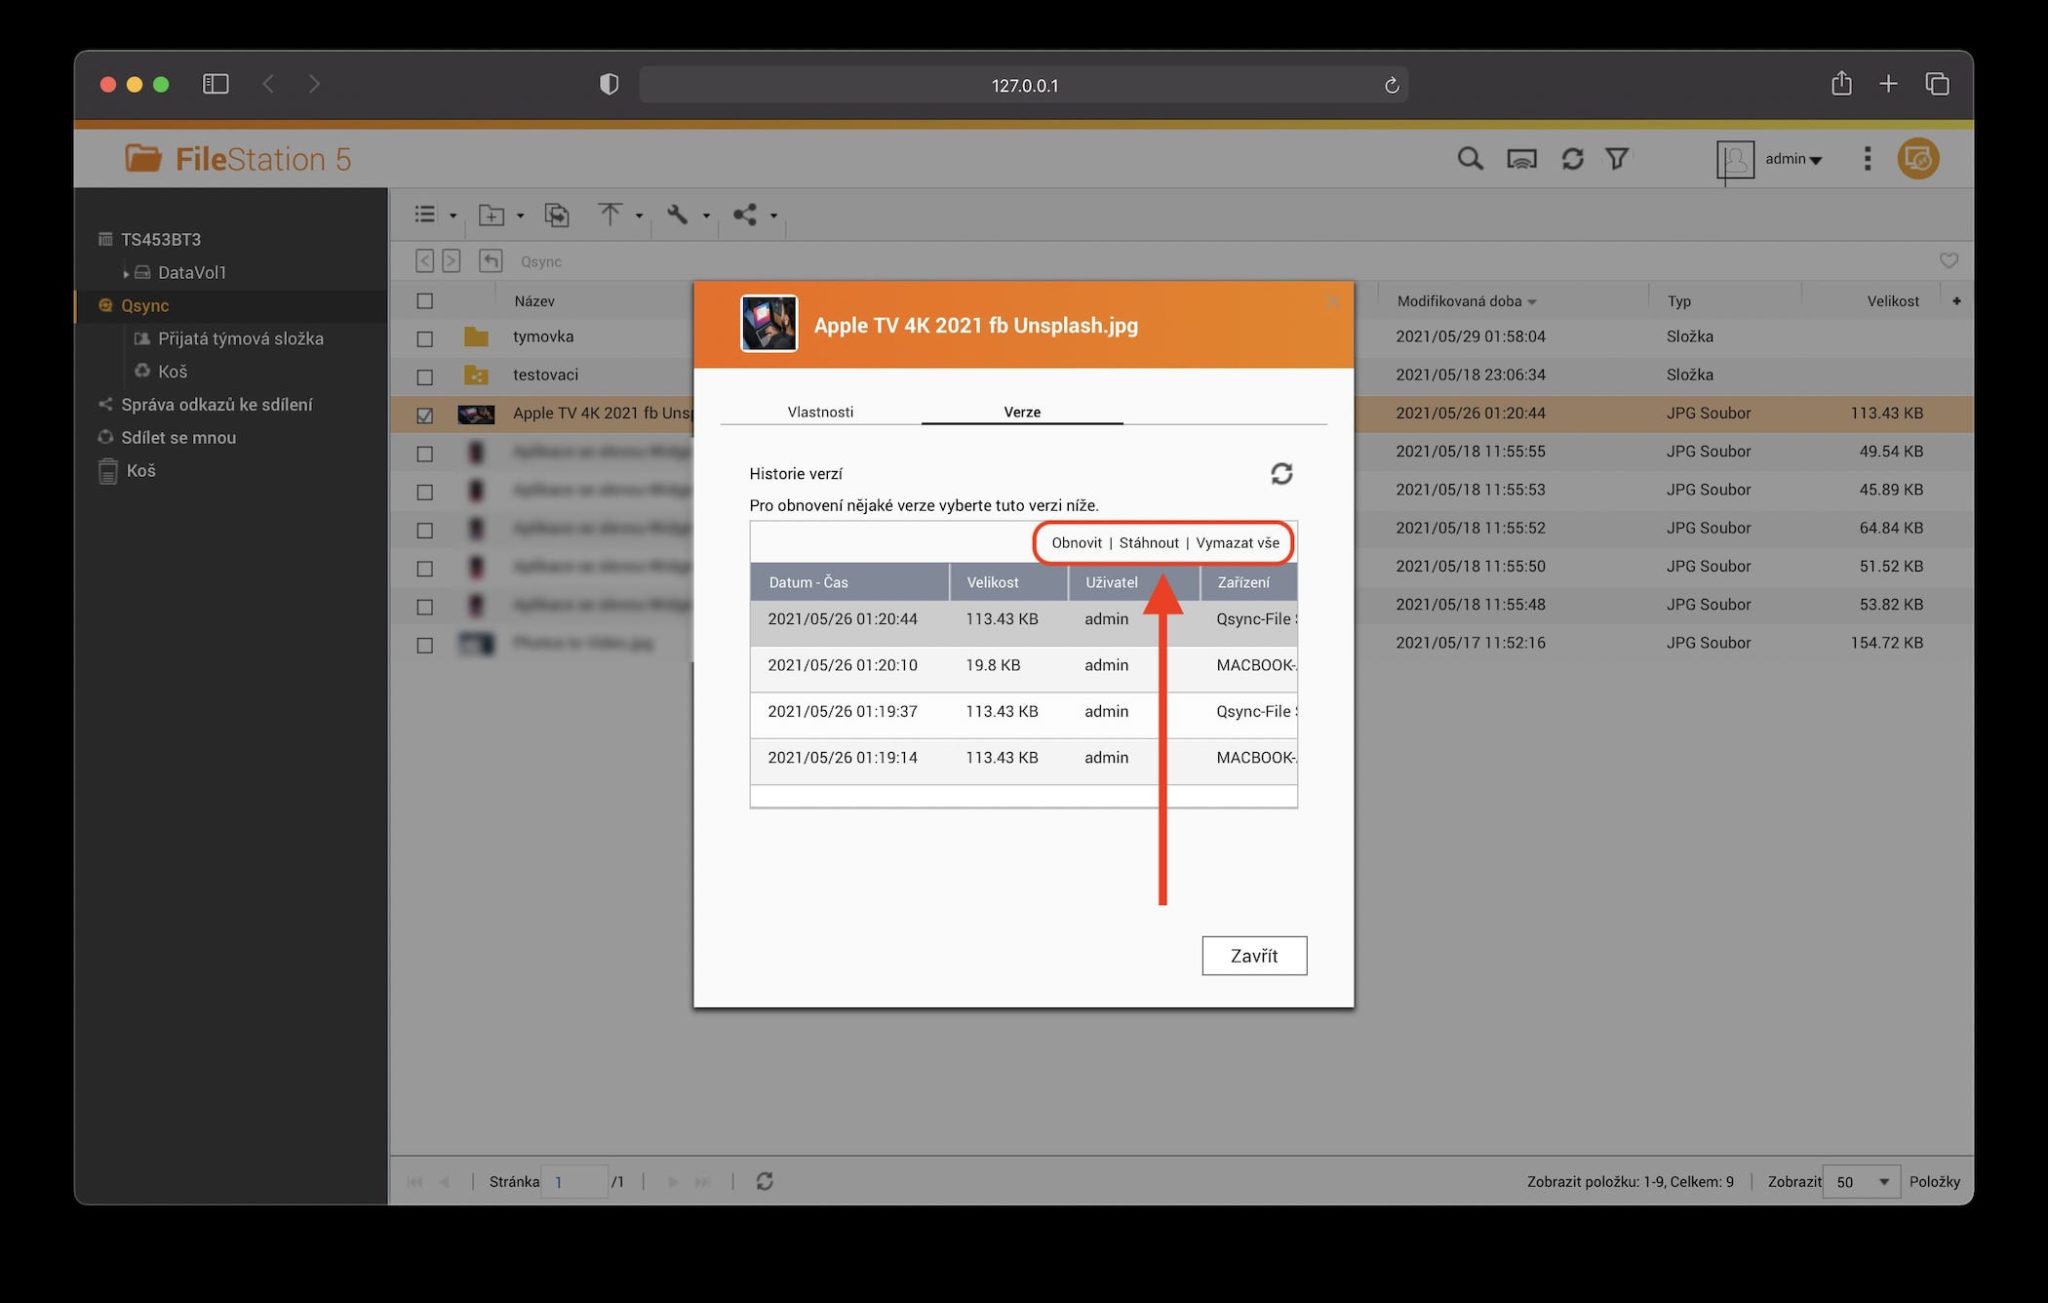Click the copy/move files icon
Image resolution: width=2048 pixels, height=1303 pixels.
(x=557, y=215)
